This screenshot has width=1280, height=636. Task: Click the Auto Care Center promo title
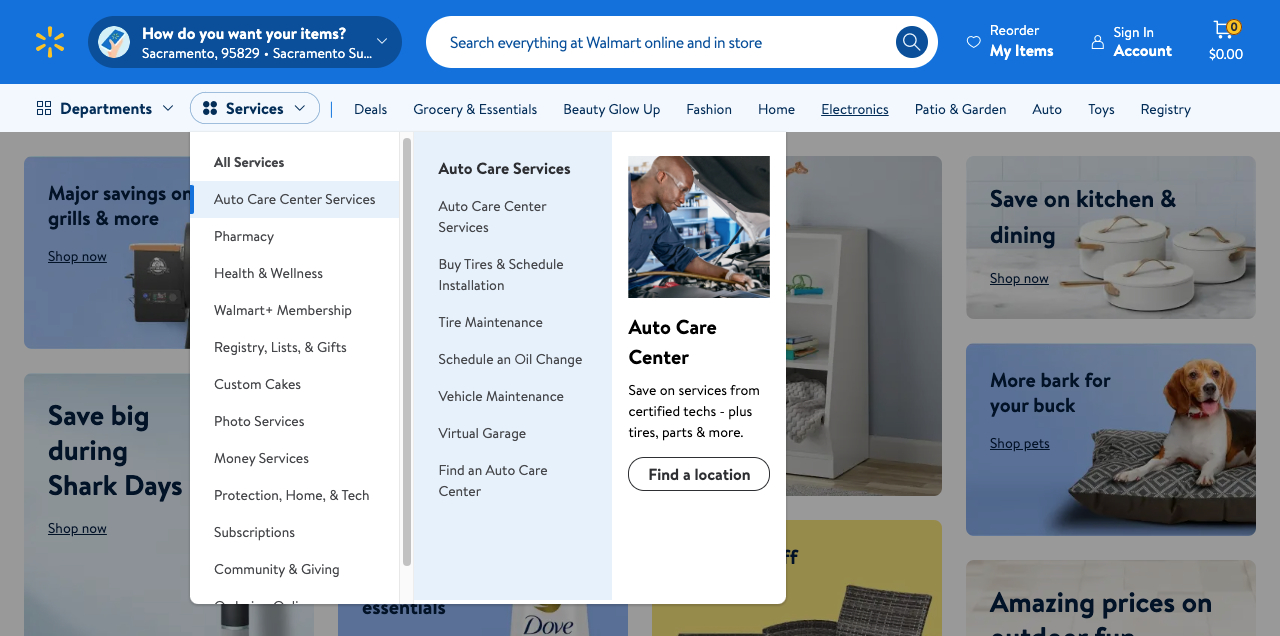pyautogui.click(x=673, y=342)
